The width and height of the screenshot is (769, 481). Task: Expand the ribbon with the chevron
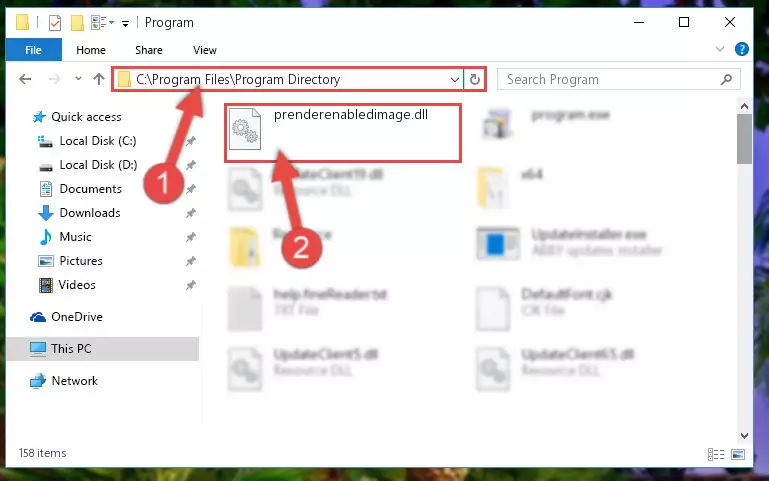pyautogui.click(x=719, y=49)
